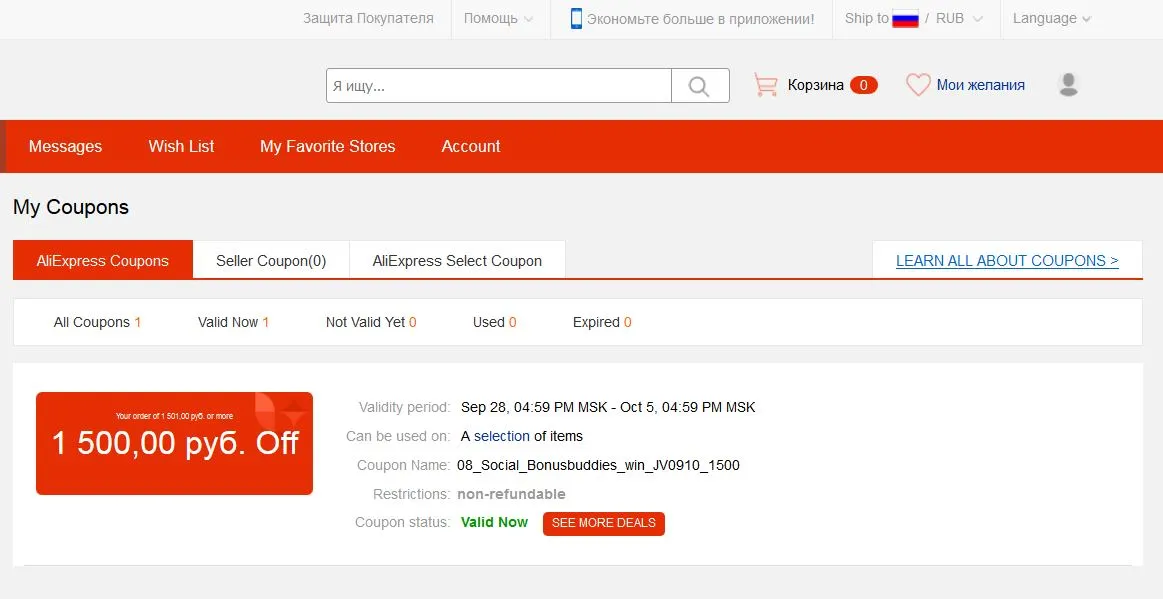Open Wish List in the red menu
Image resolution: width=1163 pixels, height=599 pixels.
pos(181,147)
